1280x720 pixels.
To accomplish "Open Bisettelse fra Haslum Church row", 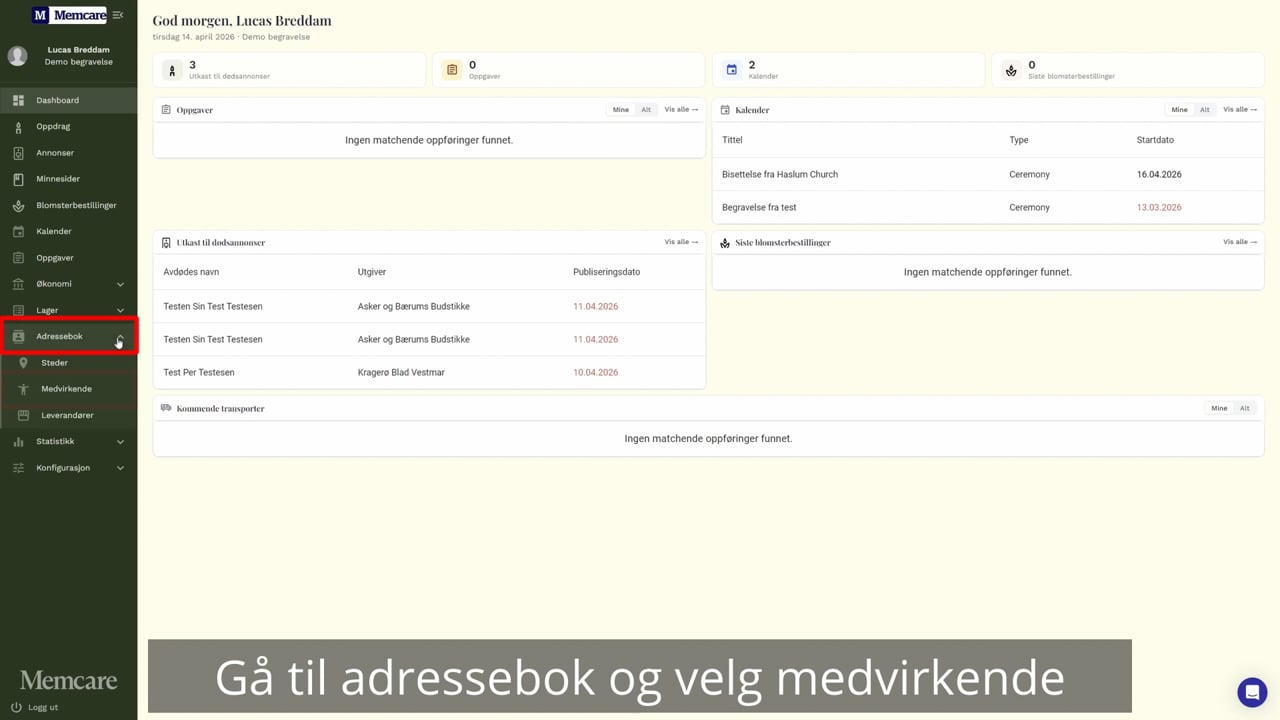I will (x=988, y=174).
